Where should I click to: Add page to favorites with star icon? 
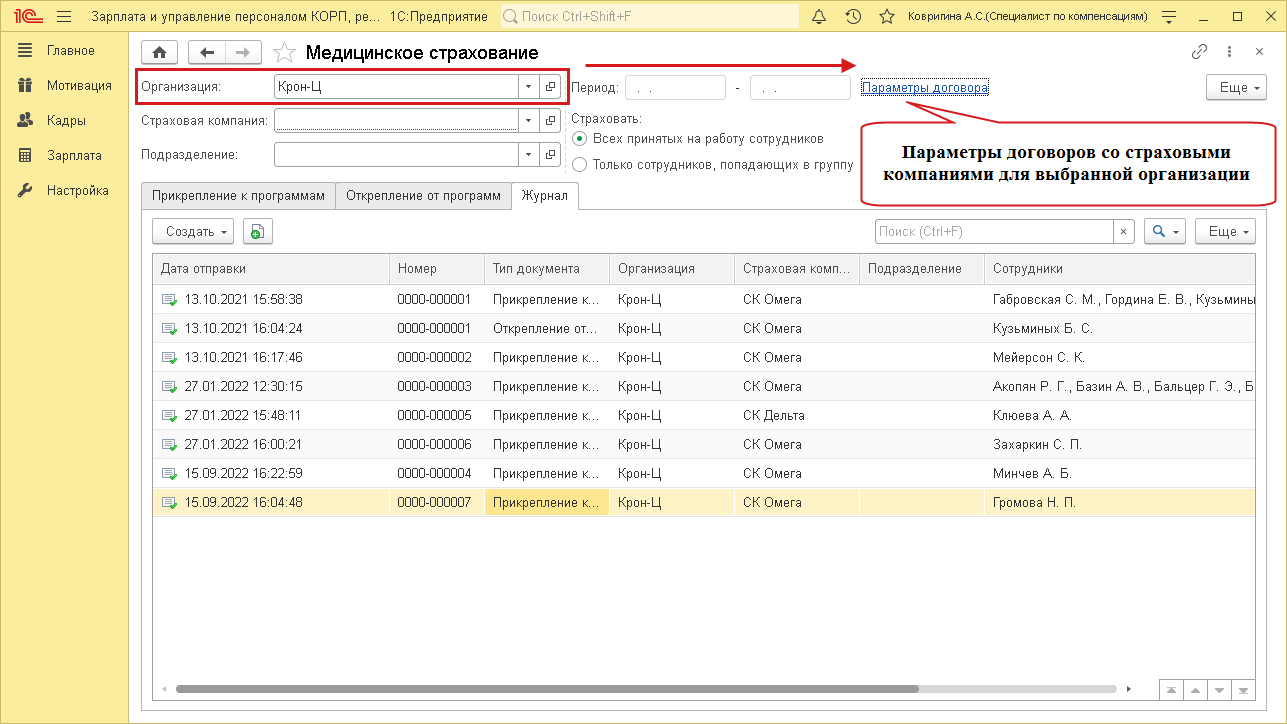coord(284,53)
